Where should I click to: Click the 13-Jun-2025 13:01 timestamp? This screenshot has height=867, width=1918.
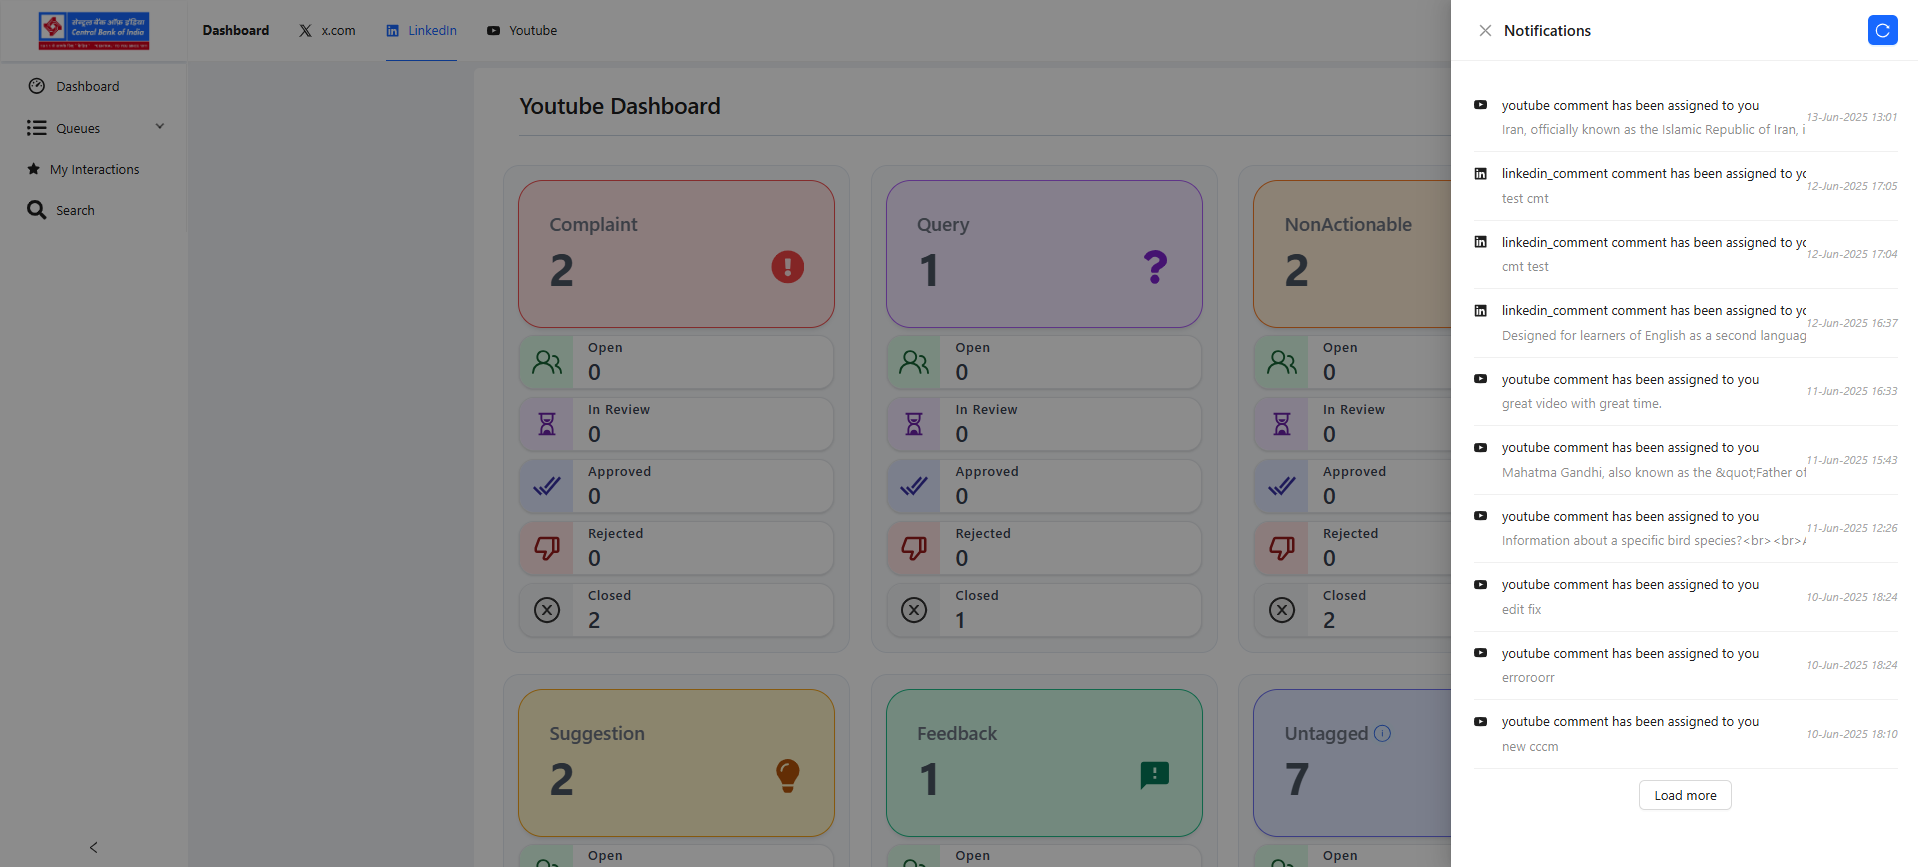pyautogui.click(x=1851, y=117)
